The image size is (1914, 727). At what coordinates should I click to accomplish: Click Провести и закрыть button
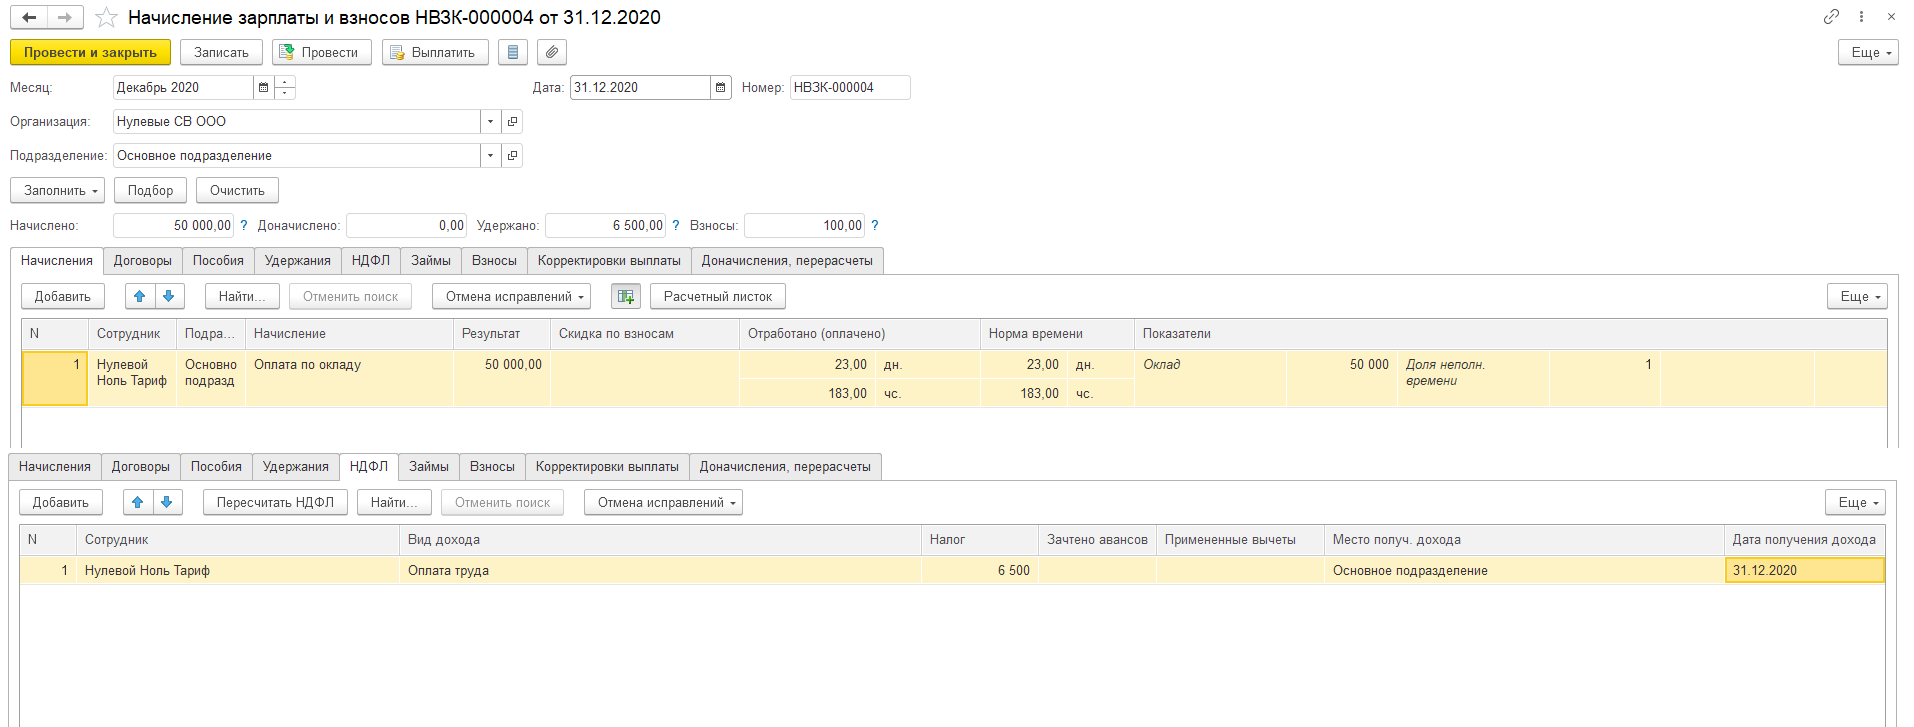click(x=90, y=52)
